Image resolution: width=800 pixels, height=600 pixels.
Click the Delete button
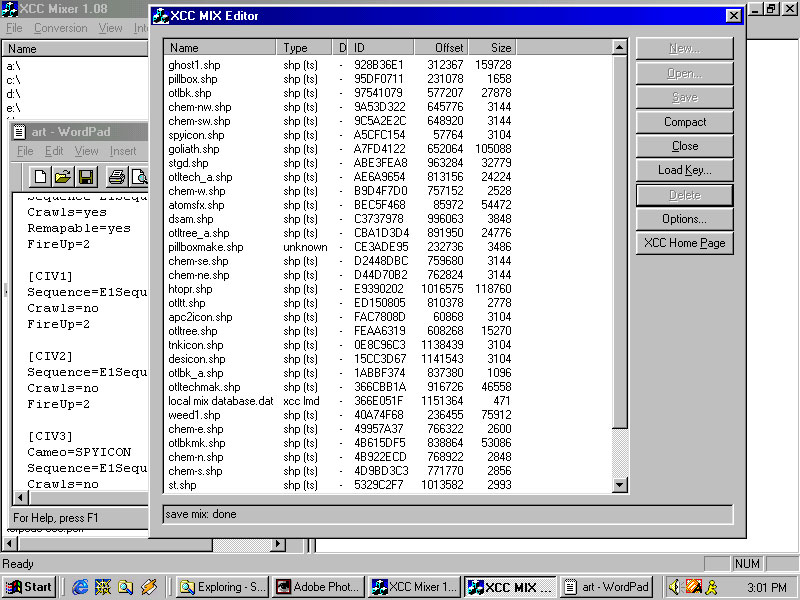[685, 195]
